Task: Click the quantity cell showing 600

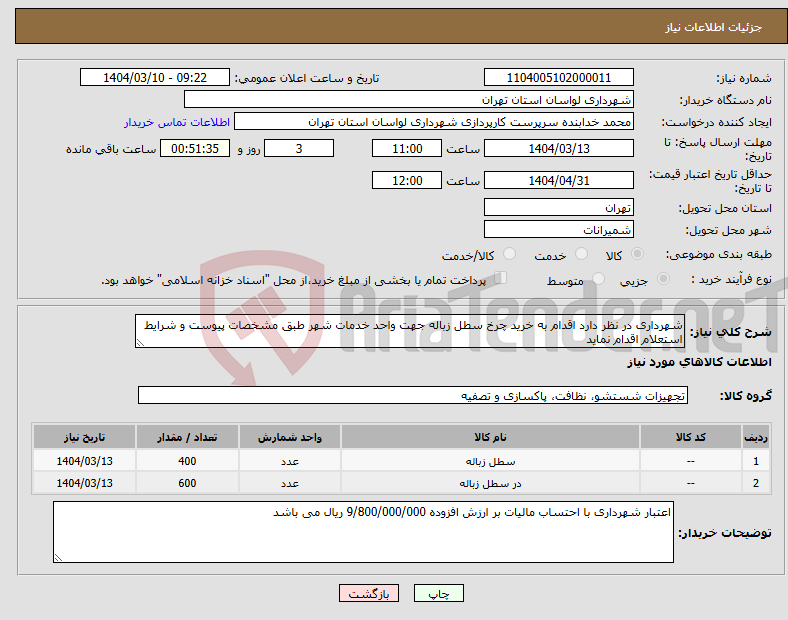Action: tap(187, 483)
